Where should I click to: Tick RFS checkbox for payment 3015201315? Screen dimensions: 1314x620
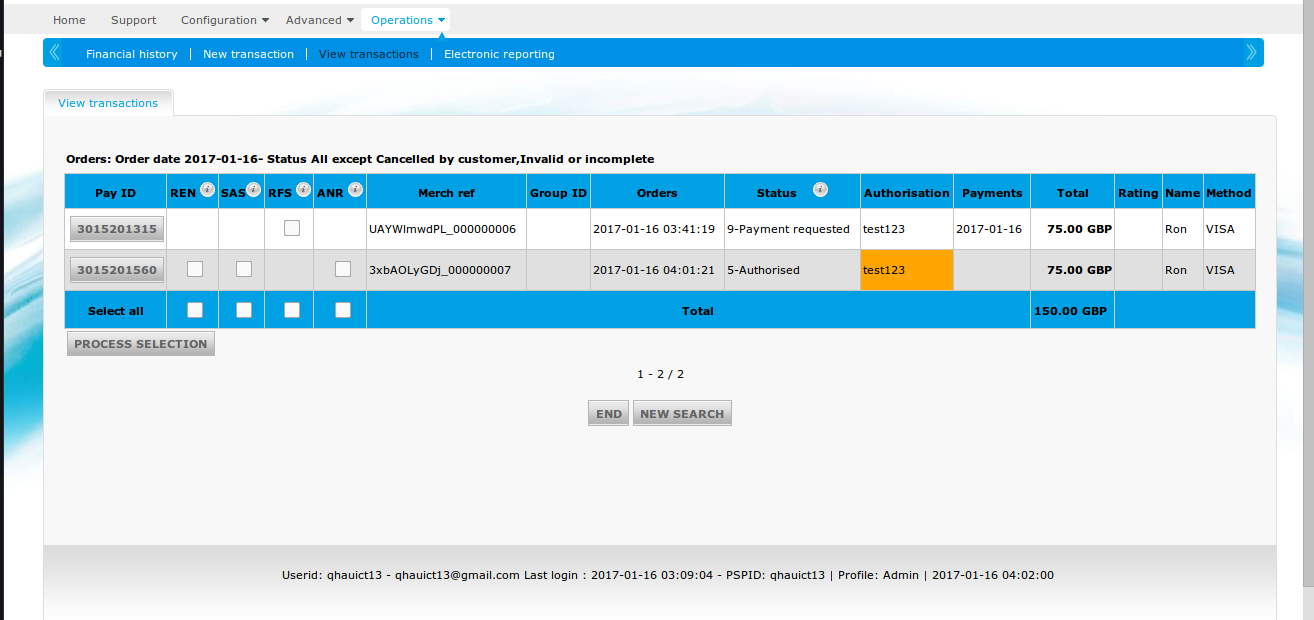point(291,228)
